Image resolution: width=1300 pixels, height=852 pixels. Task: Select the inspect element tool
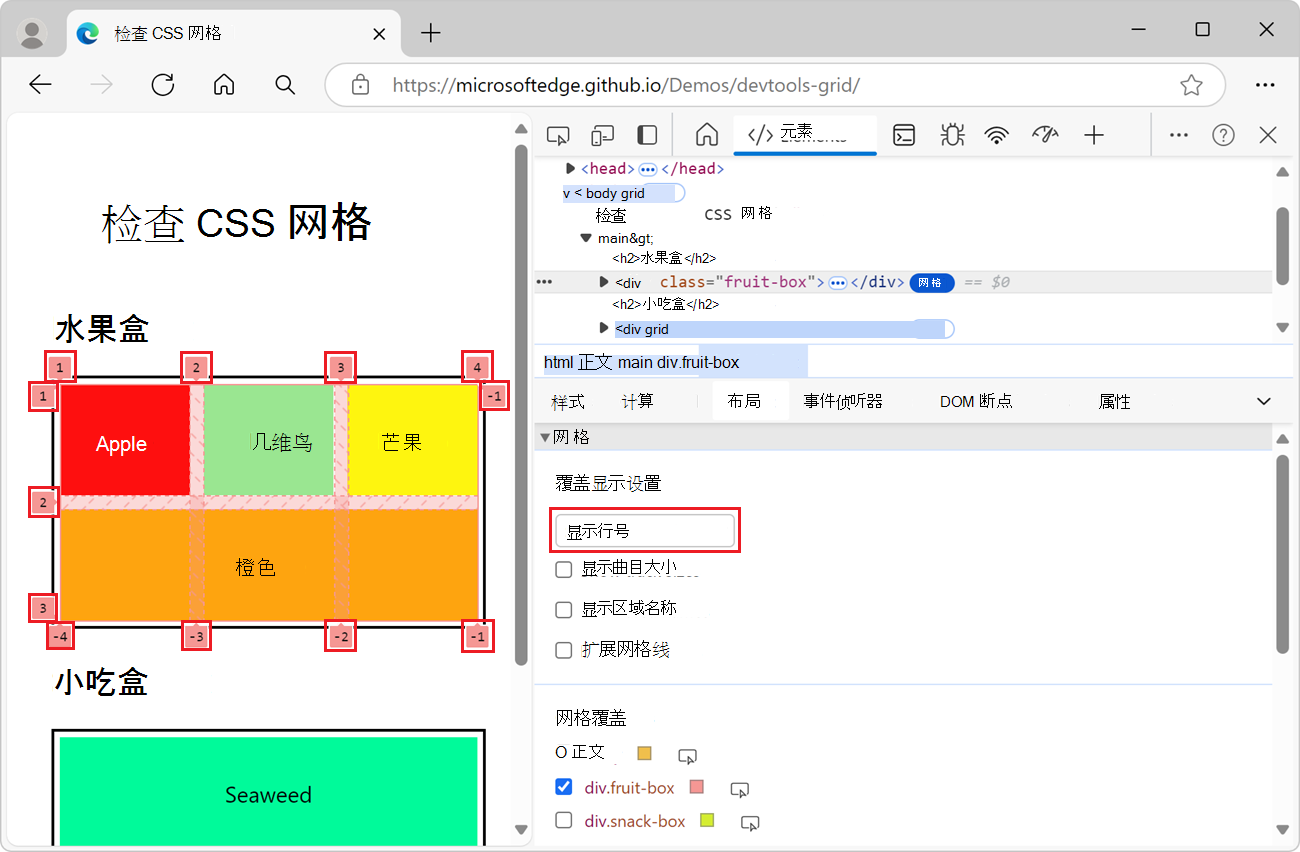(557, 133)
